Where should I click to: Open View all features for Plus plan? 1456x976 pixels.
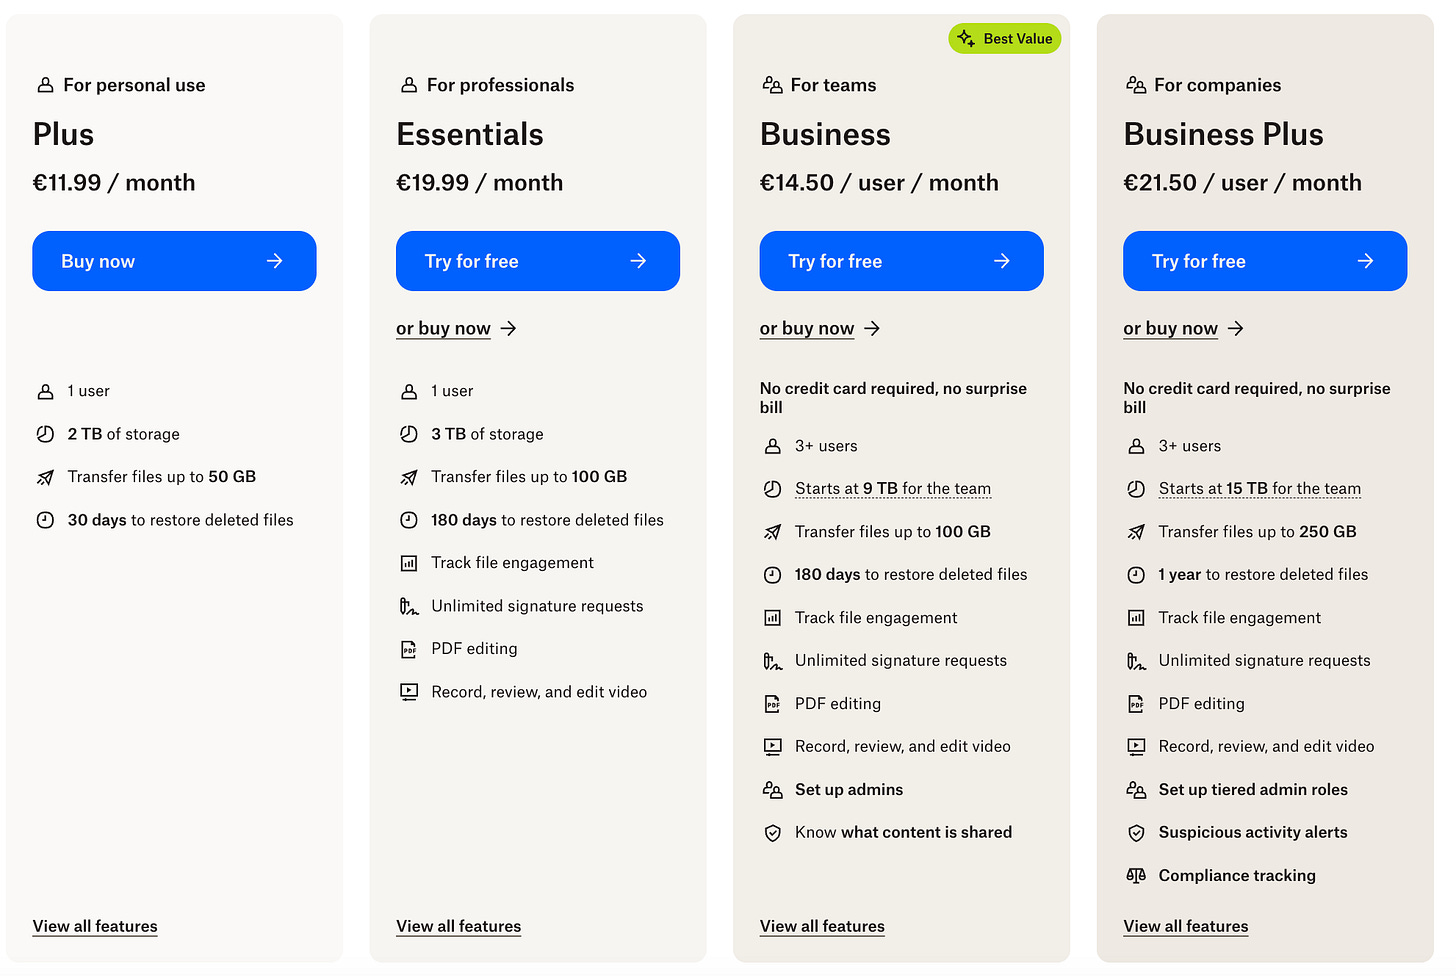point(95,926)
